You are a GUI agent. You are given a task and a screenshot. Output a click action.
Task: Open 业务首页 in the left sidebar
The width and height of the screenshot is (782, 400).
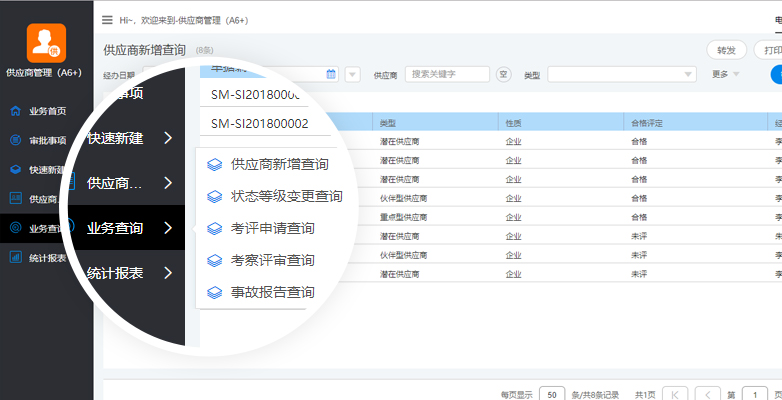(x=47, y=111)
